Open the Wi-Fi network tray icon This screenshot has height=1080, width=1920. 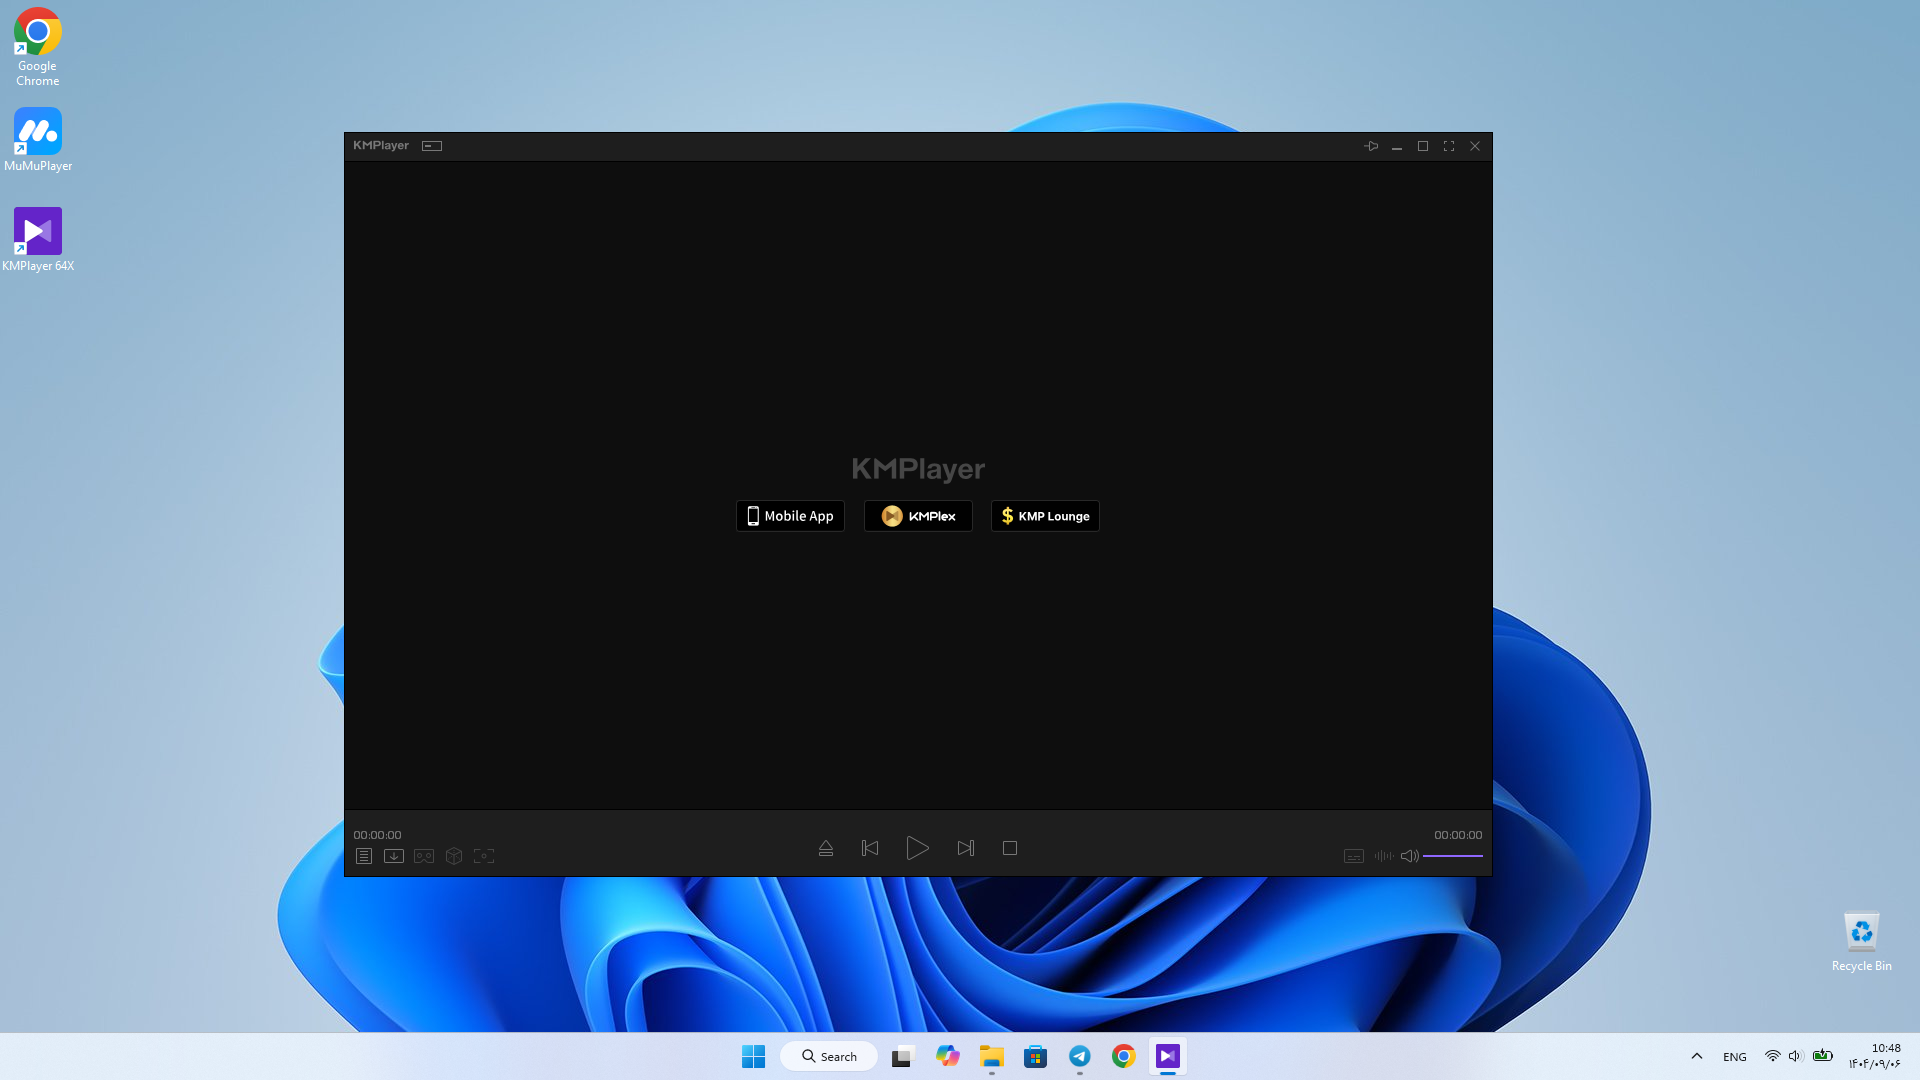click(x=1772, y=1056)
